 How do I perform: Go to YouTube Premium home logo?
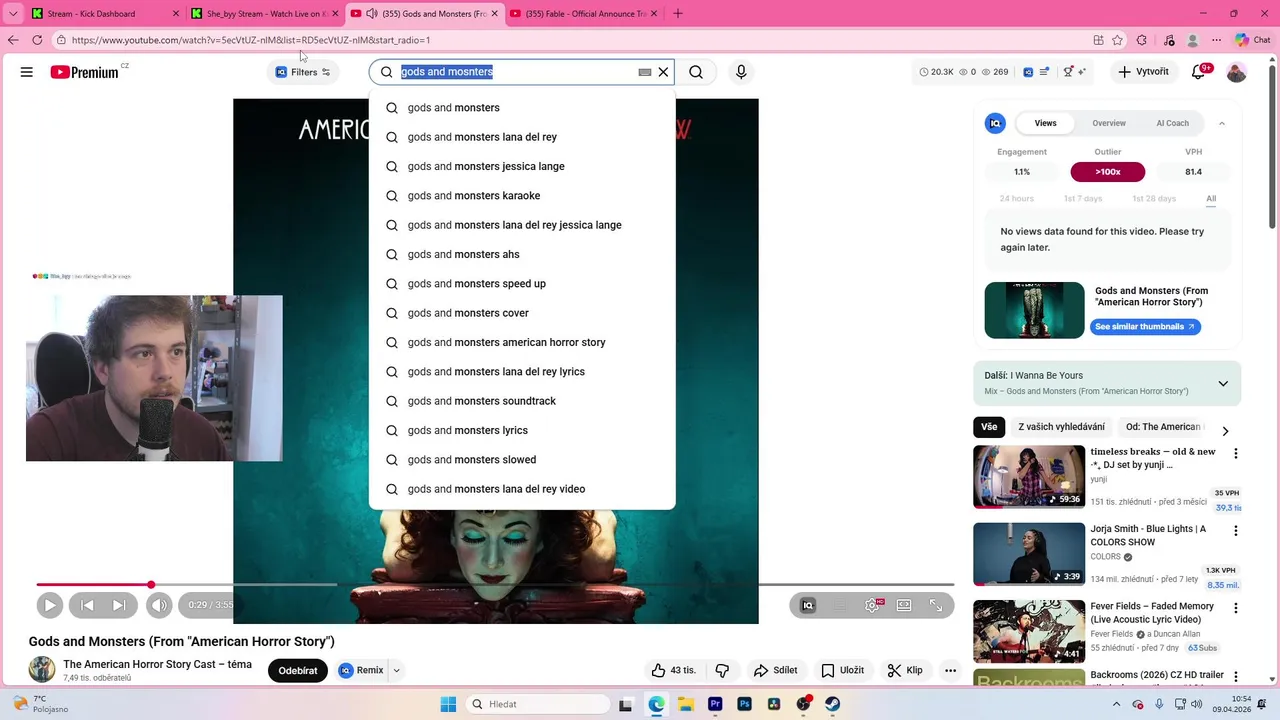pyautogui.click(x=85, y=72)
